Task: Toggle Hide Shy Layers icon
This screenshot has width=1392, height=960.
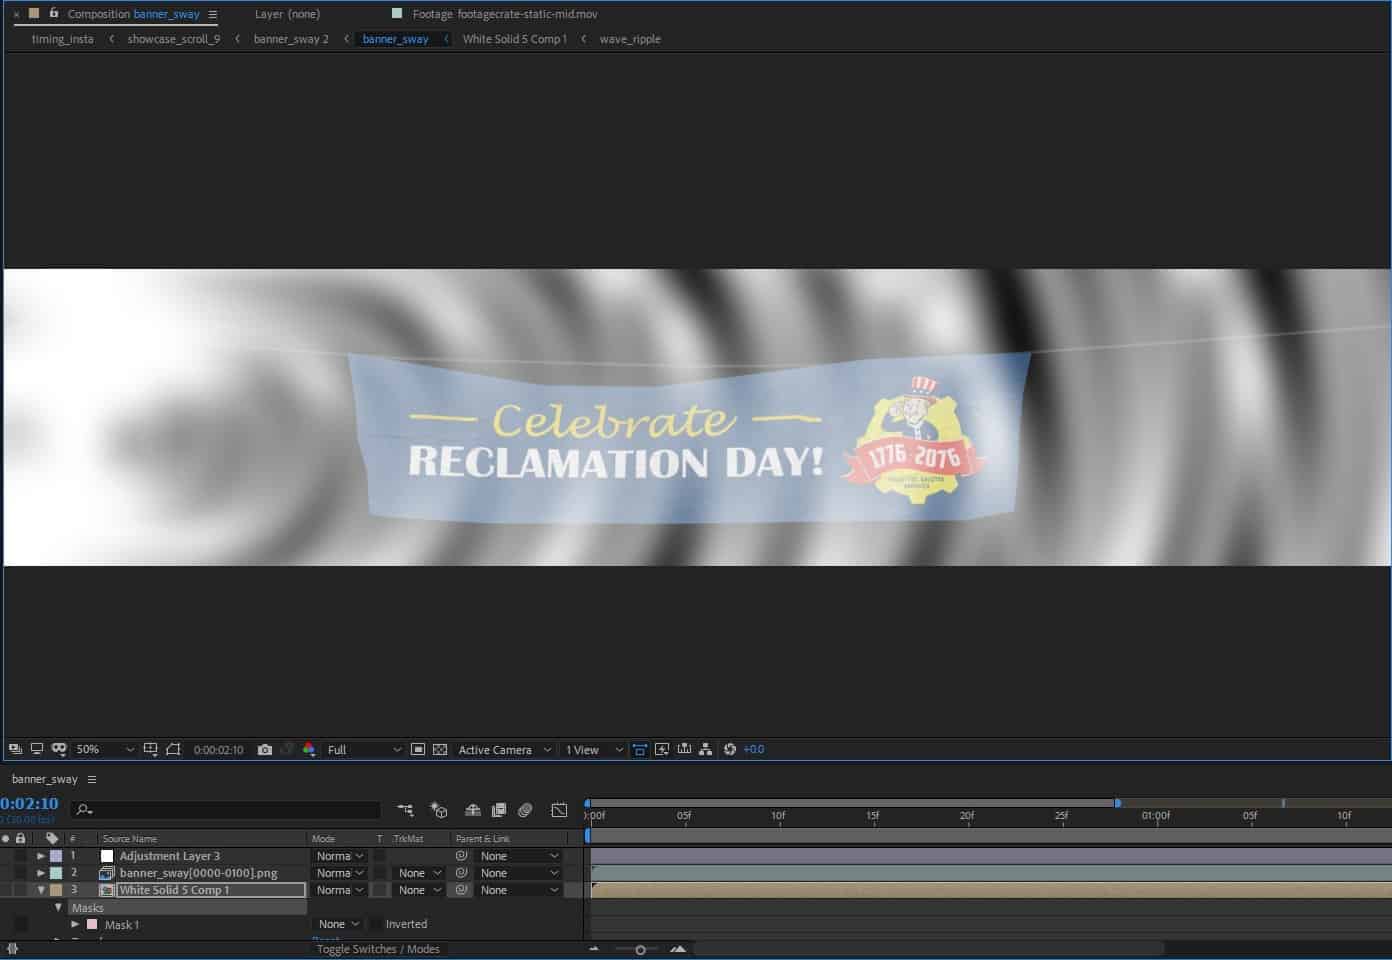Action: pyautogui.click(x=473, y=810)
